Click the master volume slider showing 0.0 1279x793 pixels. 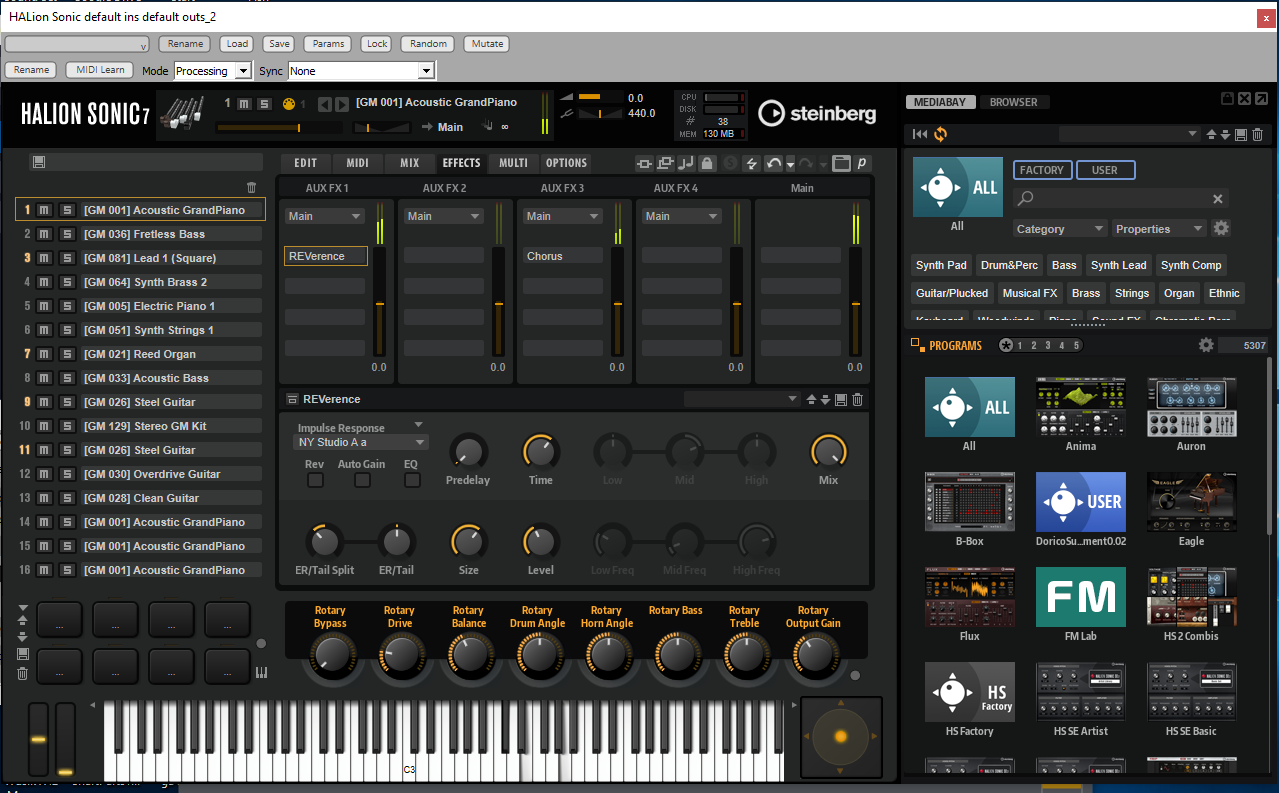pyautogui.click(x=601, y=97)
